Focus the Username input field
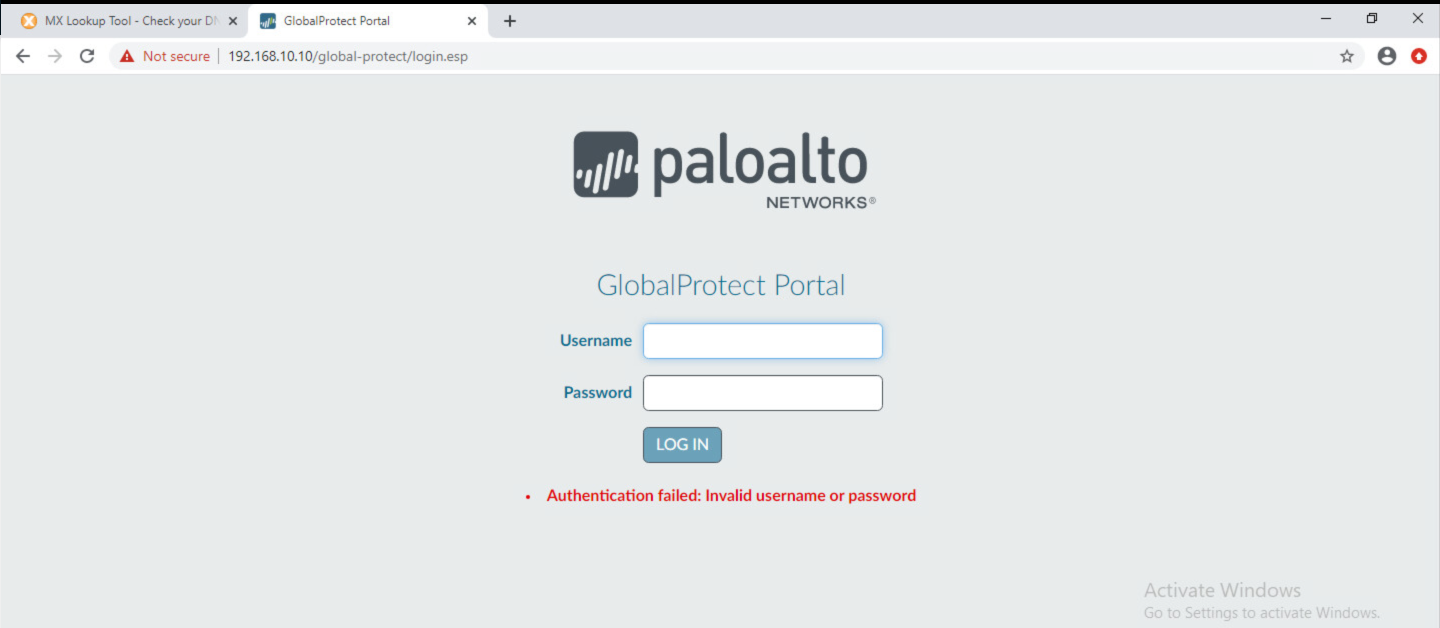The width and height of the screenshot is (1440, 628). [762, 341]
